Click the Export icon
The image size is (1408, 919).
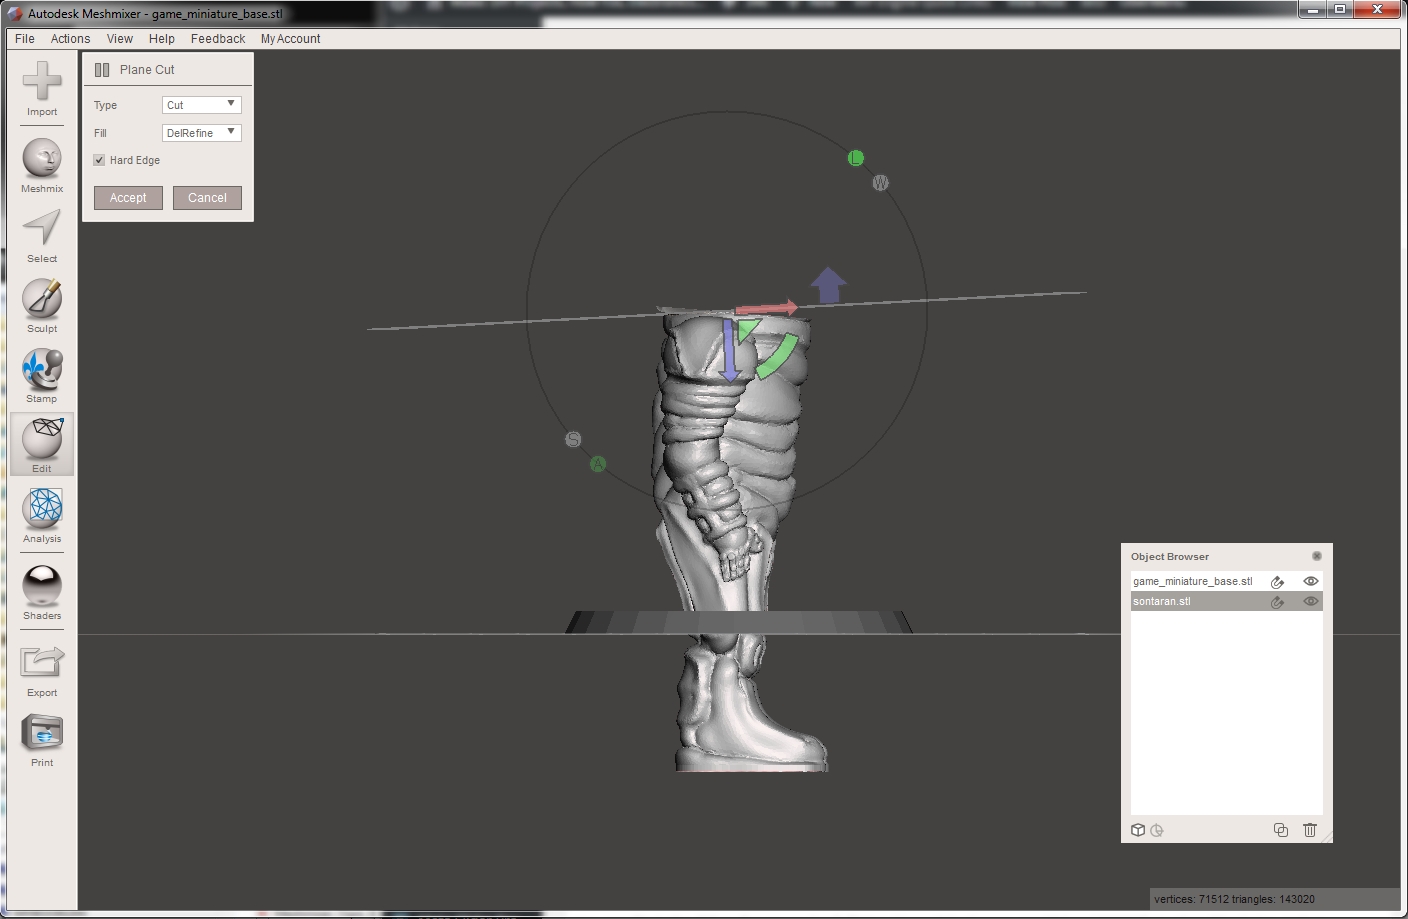click(42, 662)
